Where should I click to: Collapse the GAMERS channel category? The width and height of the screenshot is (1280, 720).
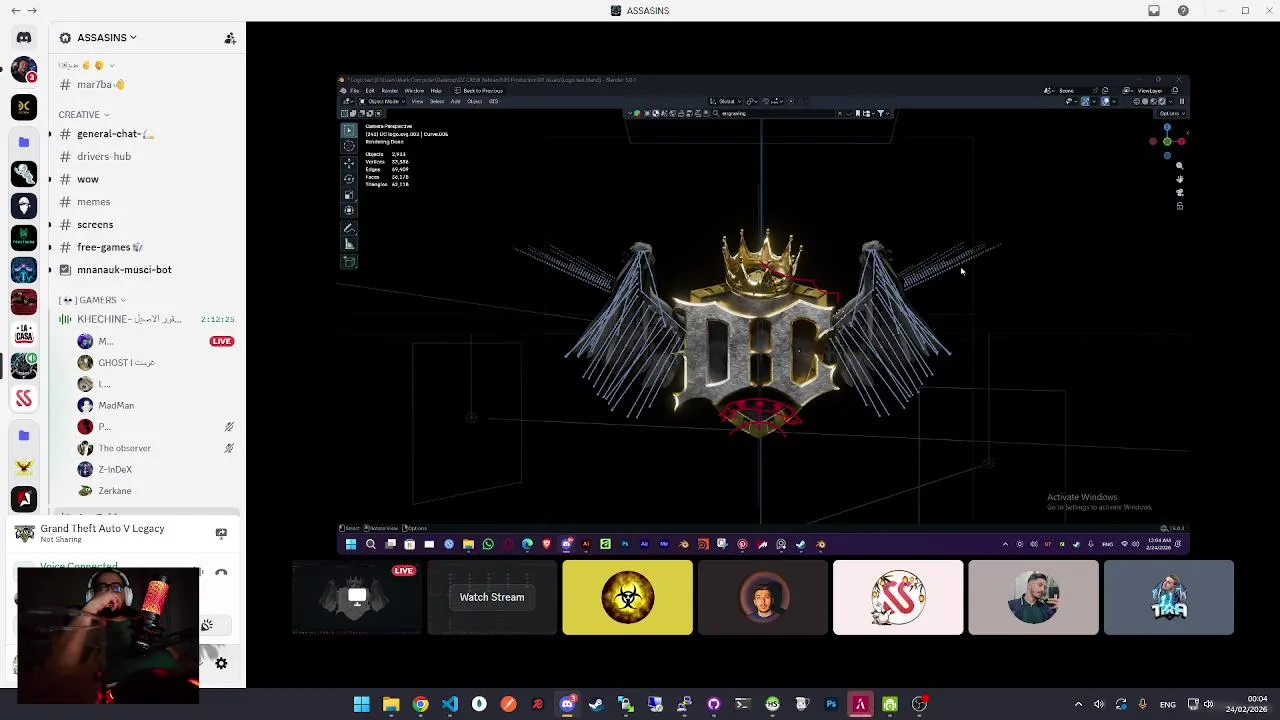click(92, 300)
